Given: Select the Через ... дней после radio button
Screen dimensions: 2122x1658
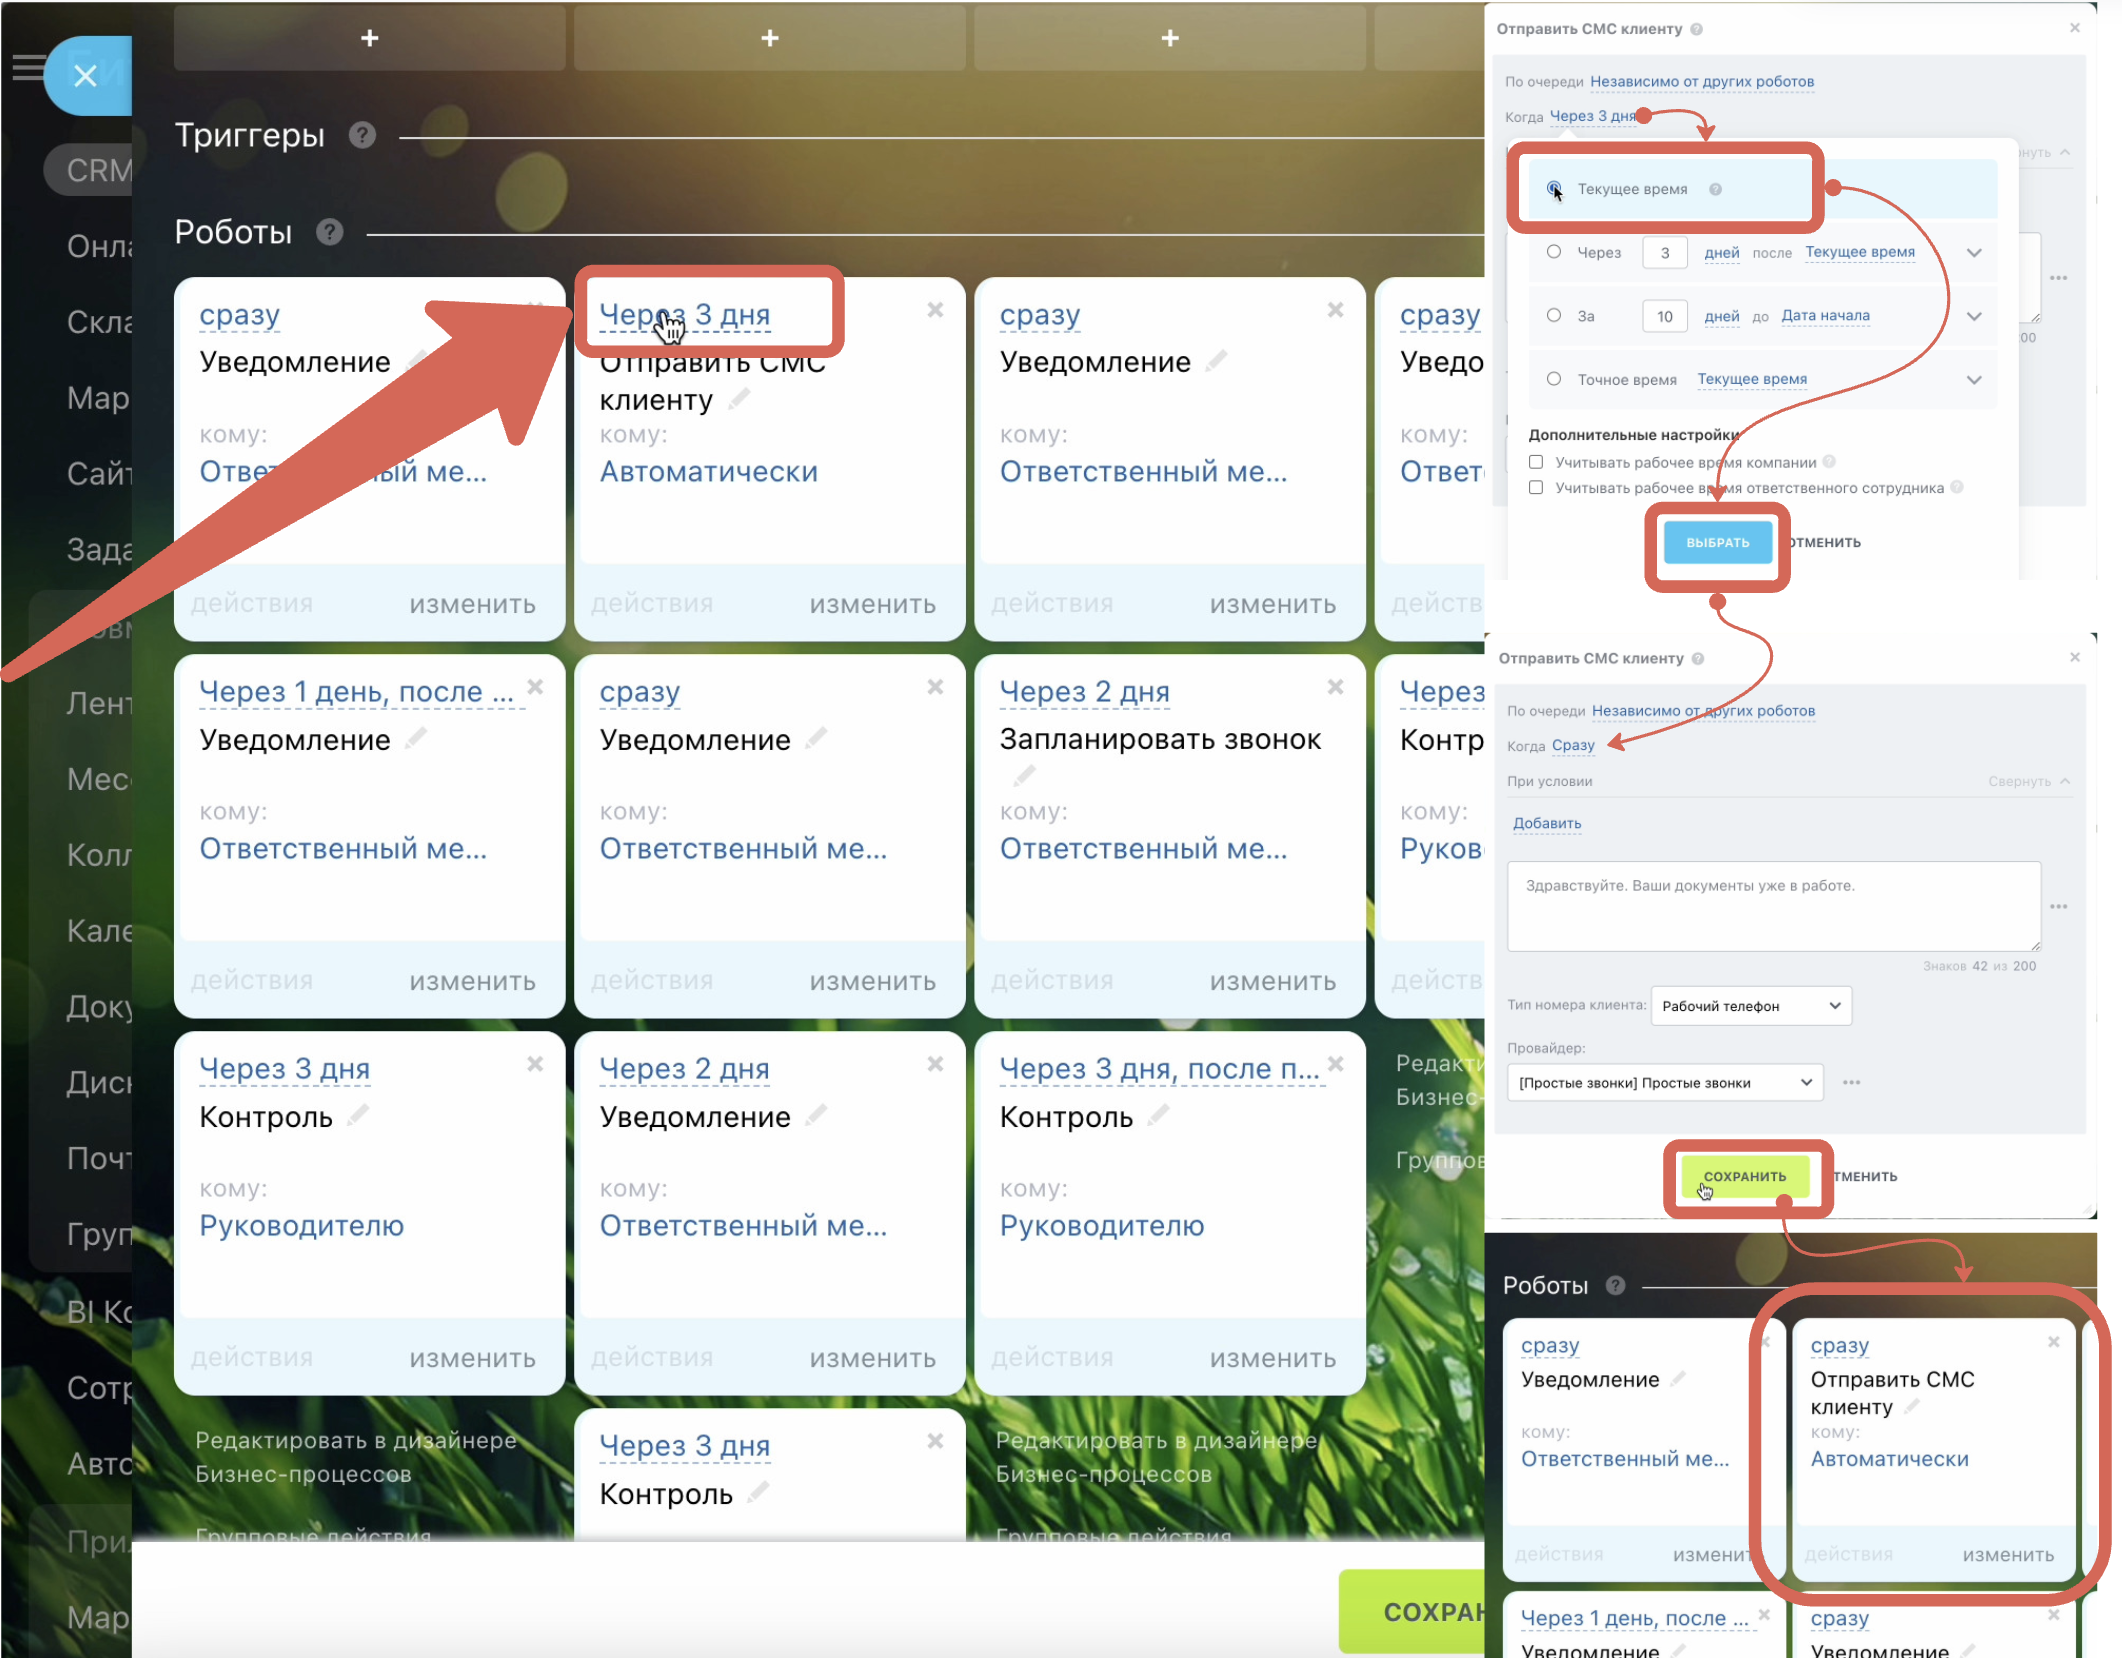Looking at the screenshot, I should tap(1554, 252).
